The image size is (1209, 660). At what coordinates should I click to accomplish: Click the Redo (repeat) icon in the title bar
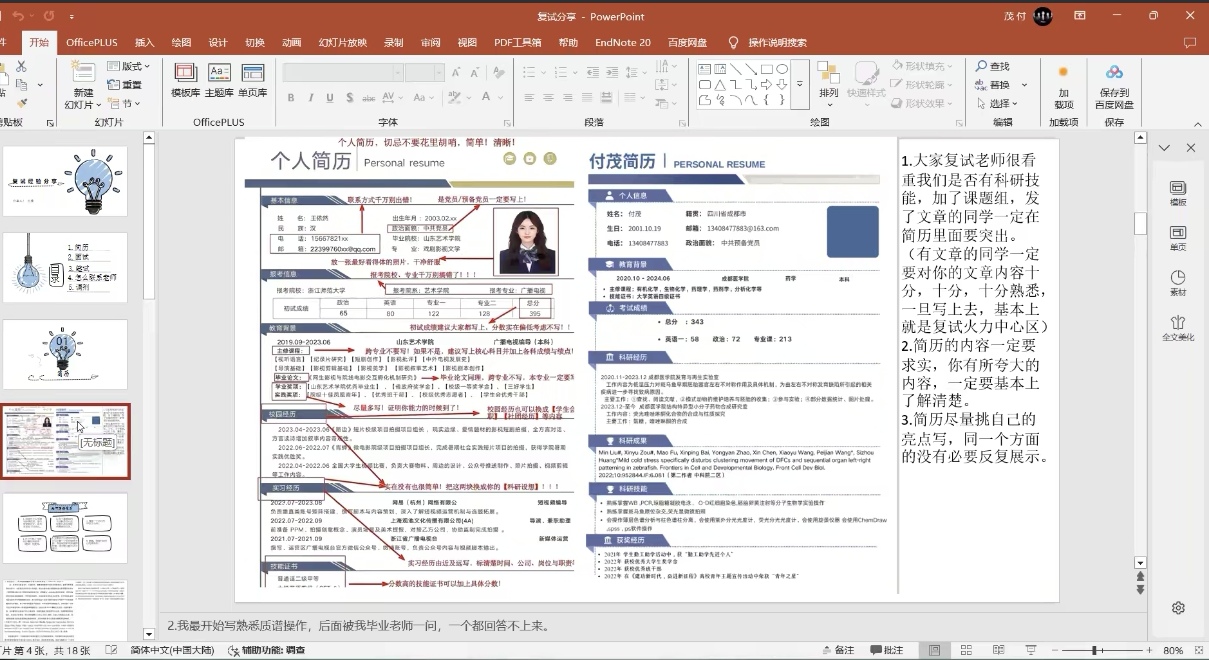click(x=49, y=16)
